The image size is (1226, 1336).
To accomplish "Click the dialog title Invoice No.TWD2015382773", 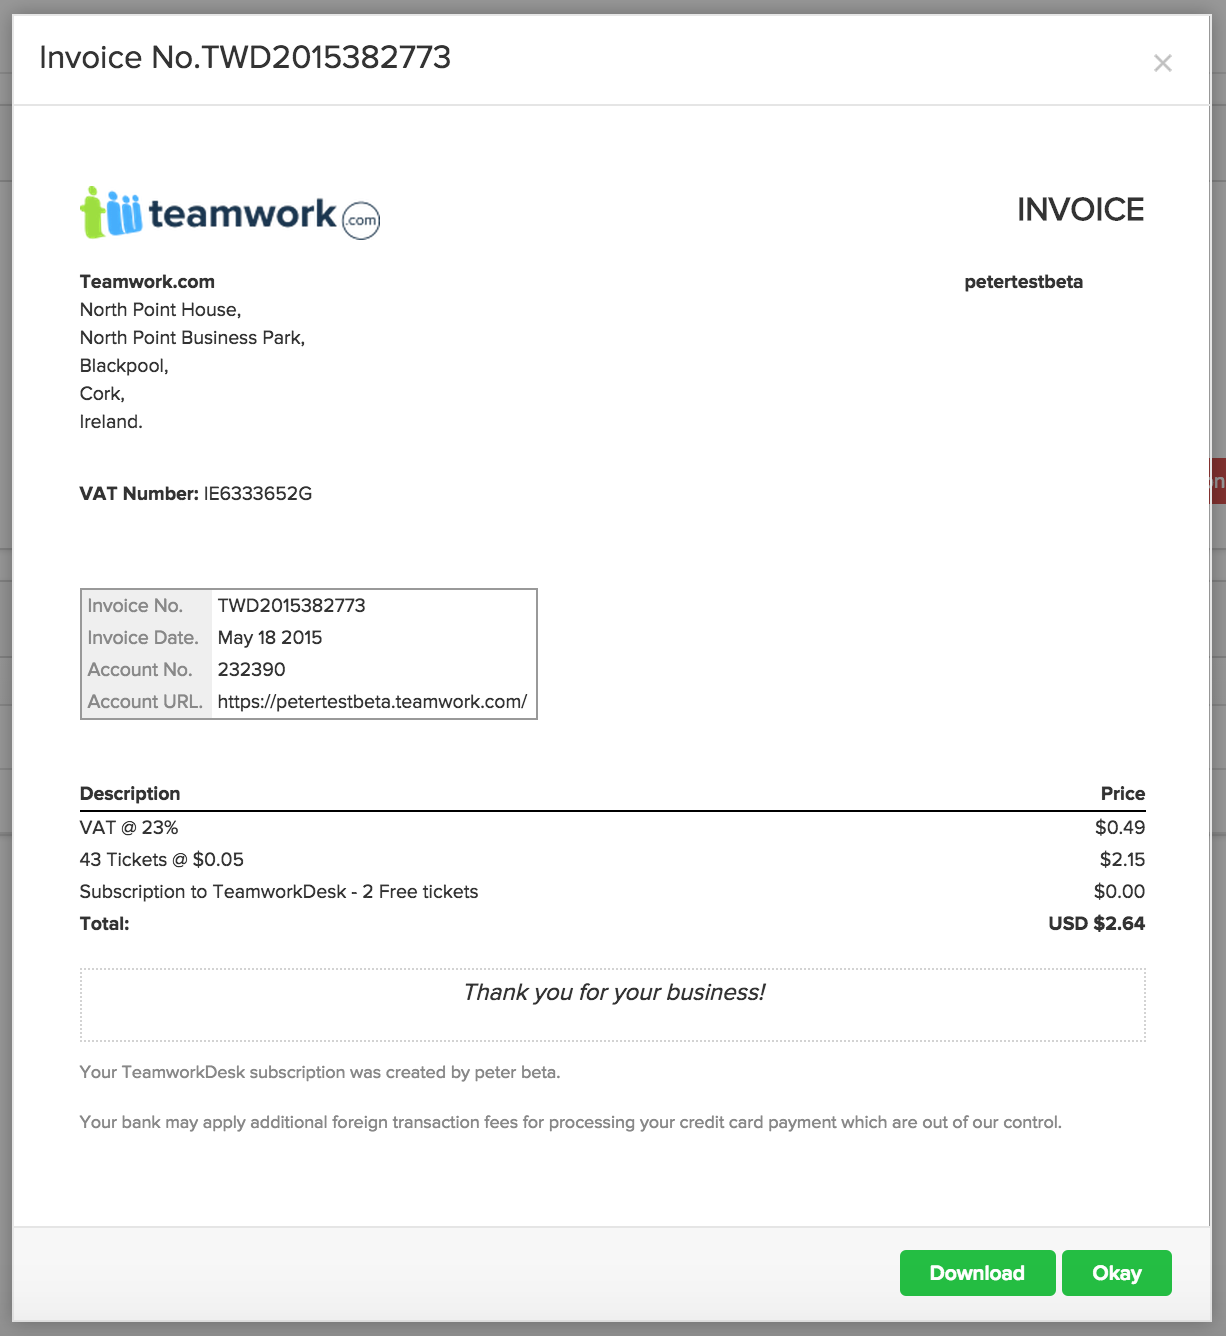I will coord(245,57).
